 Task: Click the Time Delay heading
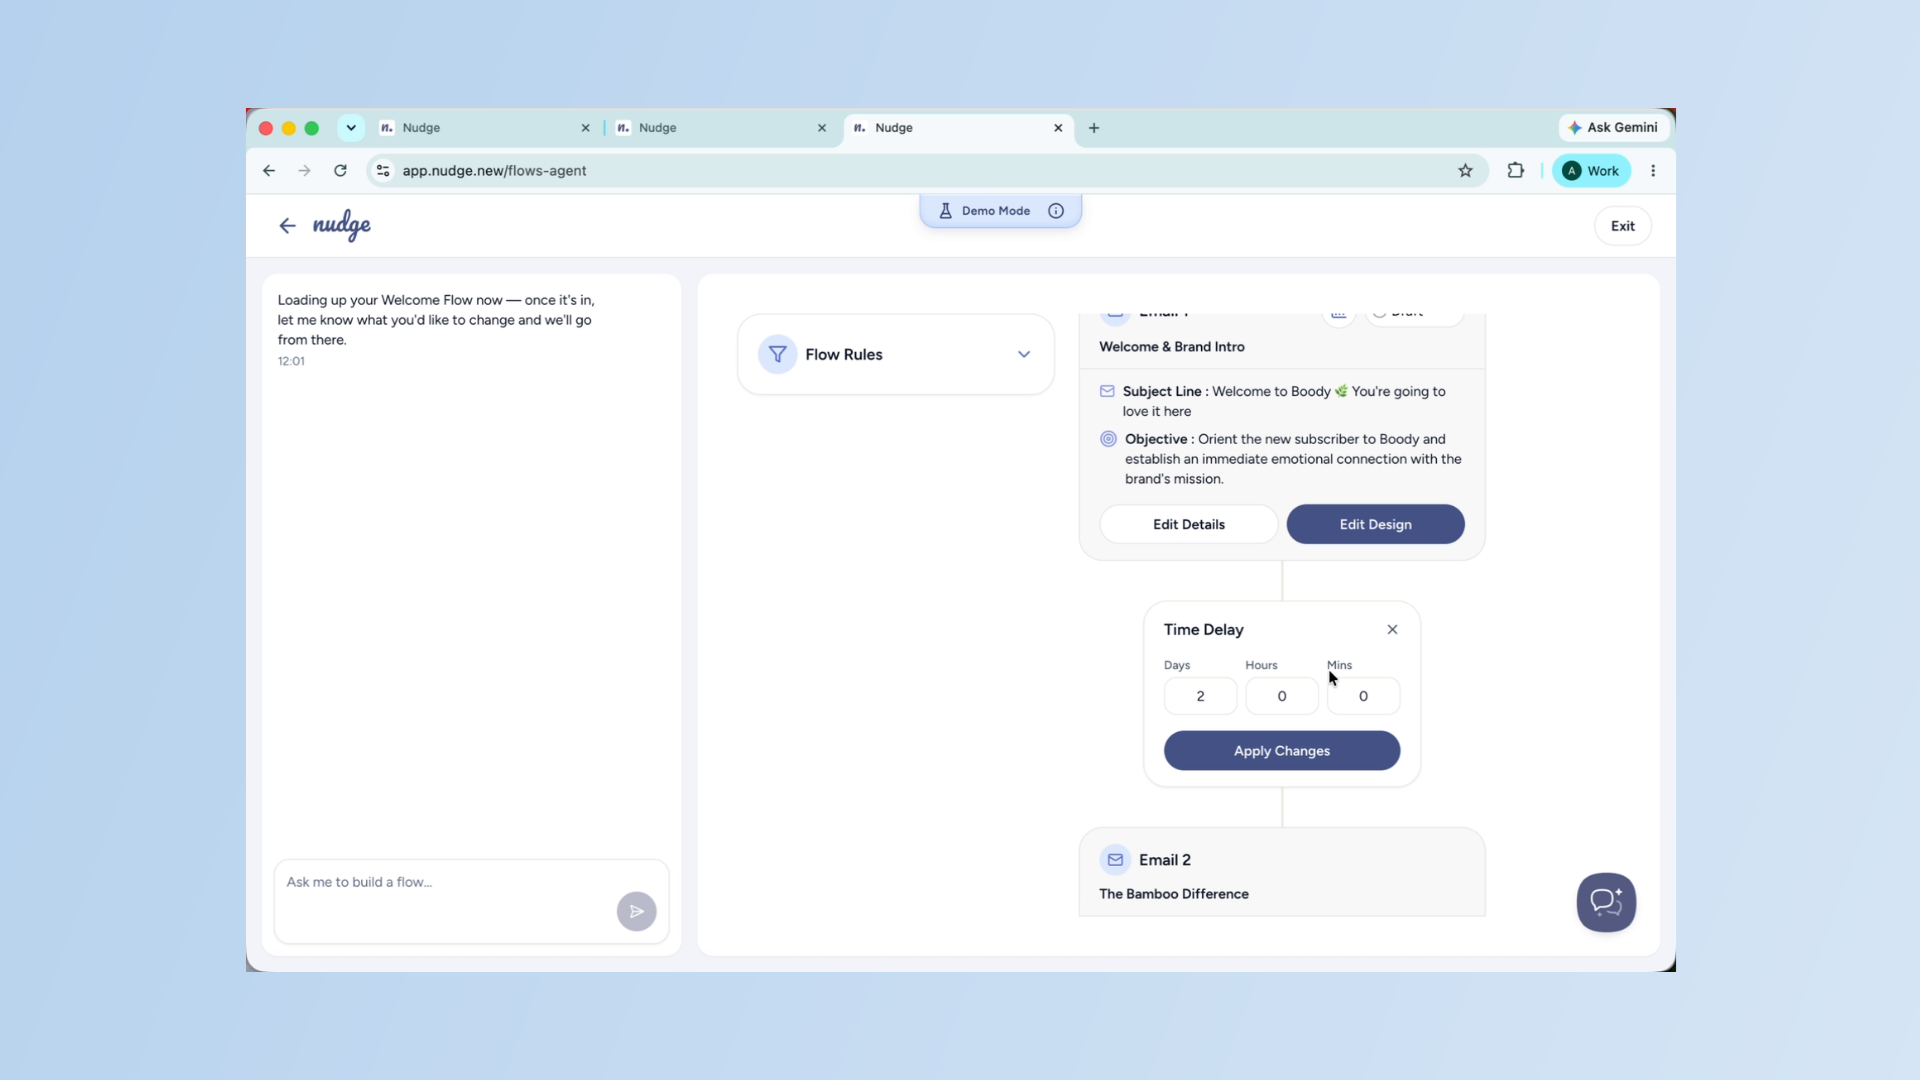(x=1203, y=629)
